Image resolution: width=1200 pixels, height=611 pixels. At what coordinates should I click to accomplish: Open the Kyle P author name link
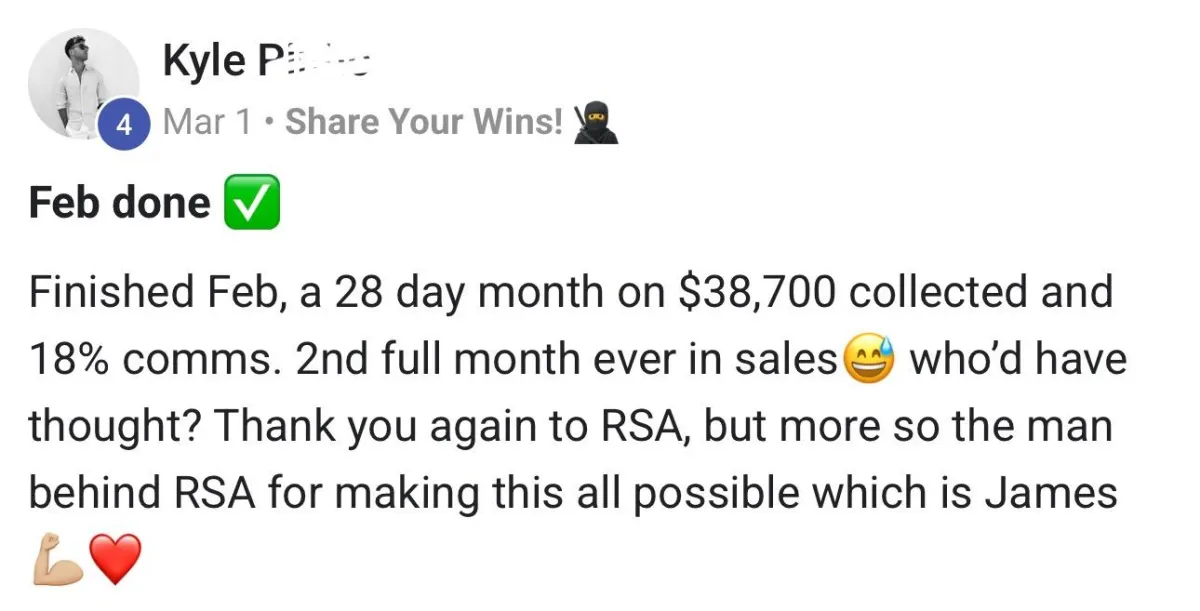[266, 61]
